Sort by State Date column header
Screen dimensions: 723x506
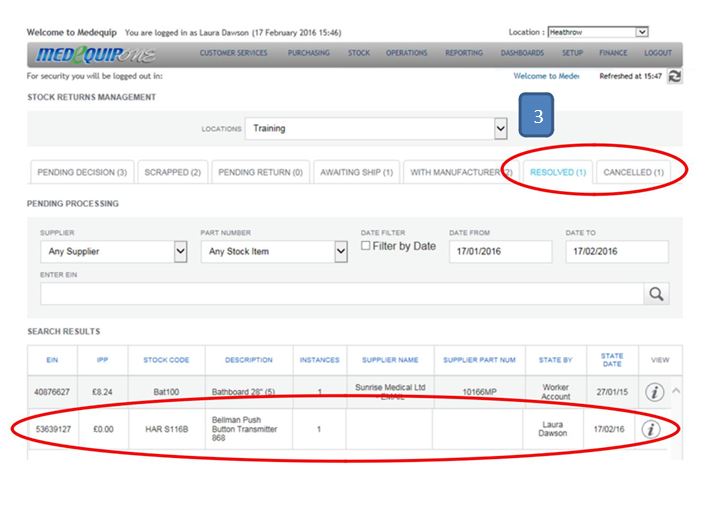coord(612,360)
